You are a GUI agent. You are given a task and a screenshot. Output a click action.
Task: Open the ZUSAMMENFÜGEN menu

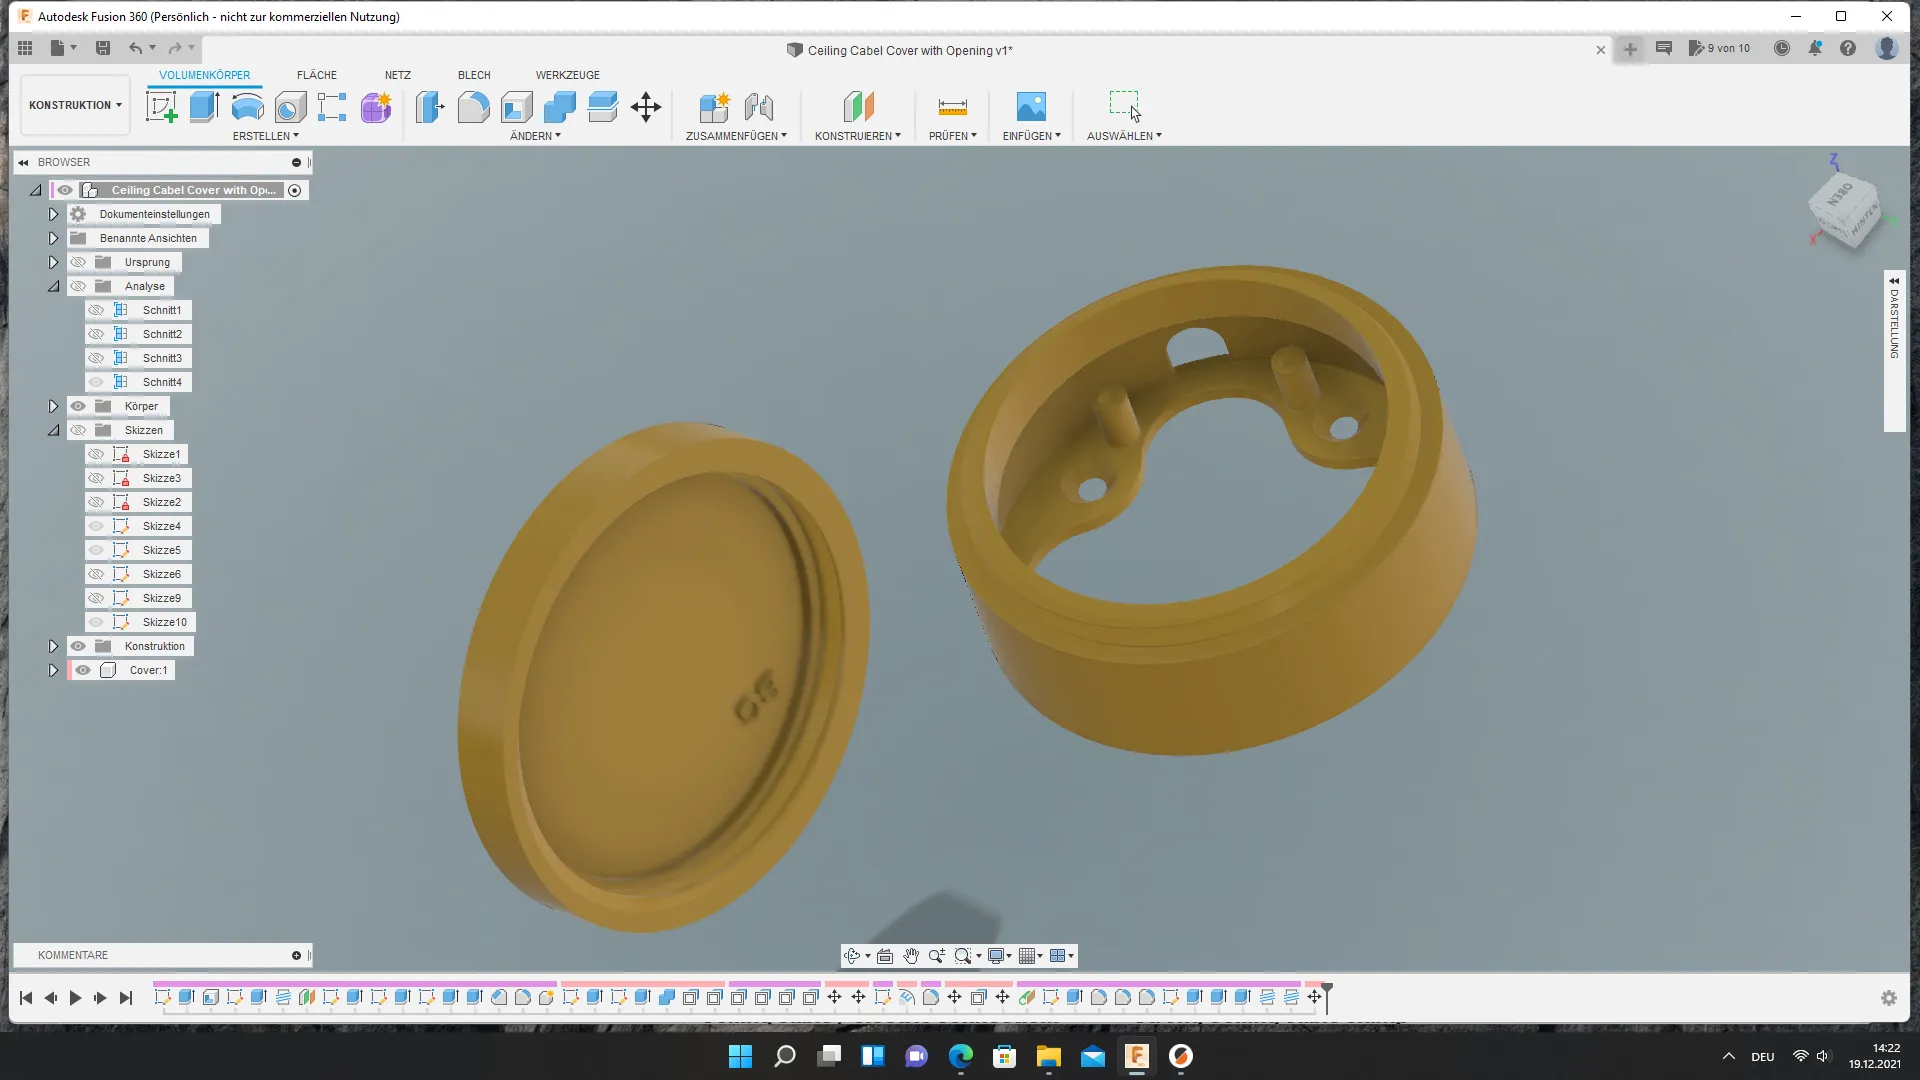(736, 136)
